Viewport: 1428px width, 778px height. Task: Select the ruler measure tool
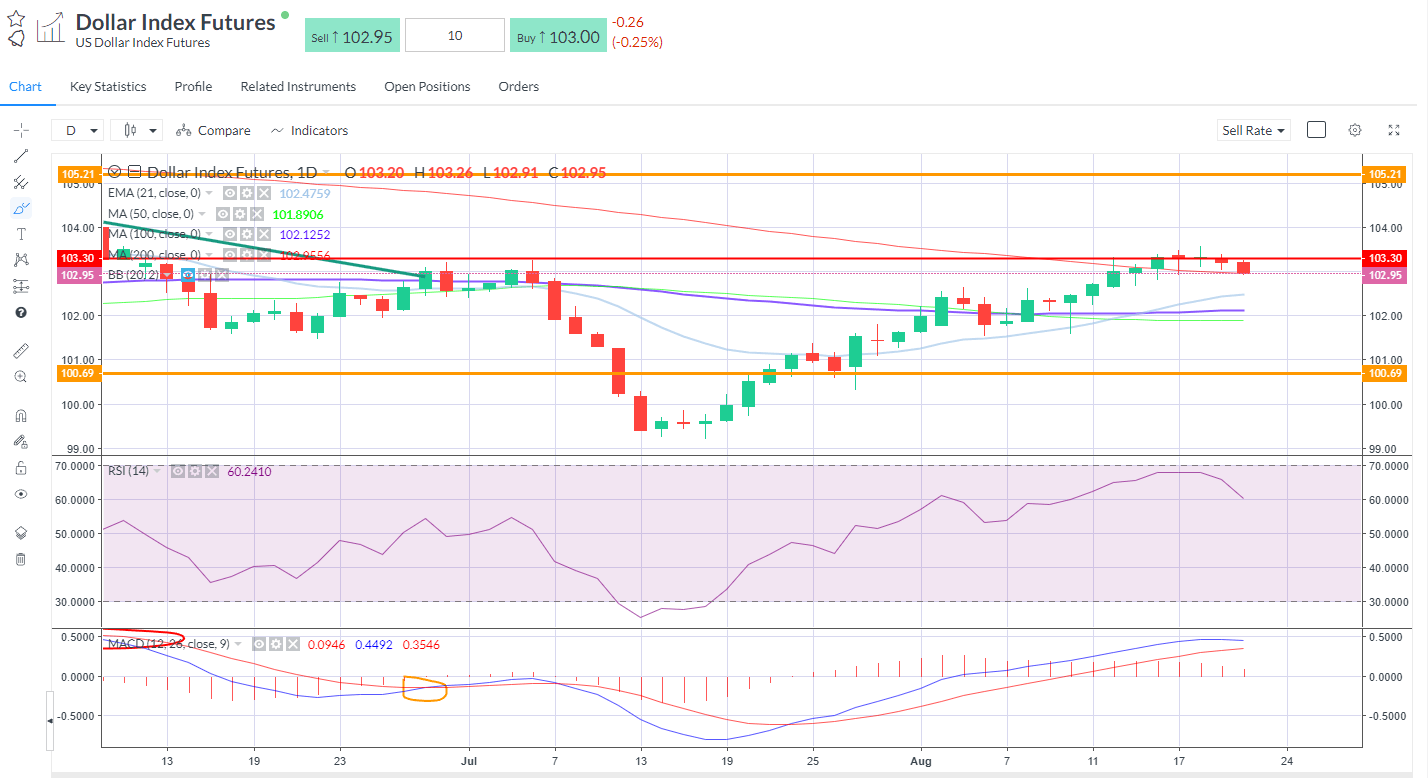pyautogui.click(x=20, y=351)
